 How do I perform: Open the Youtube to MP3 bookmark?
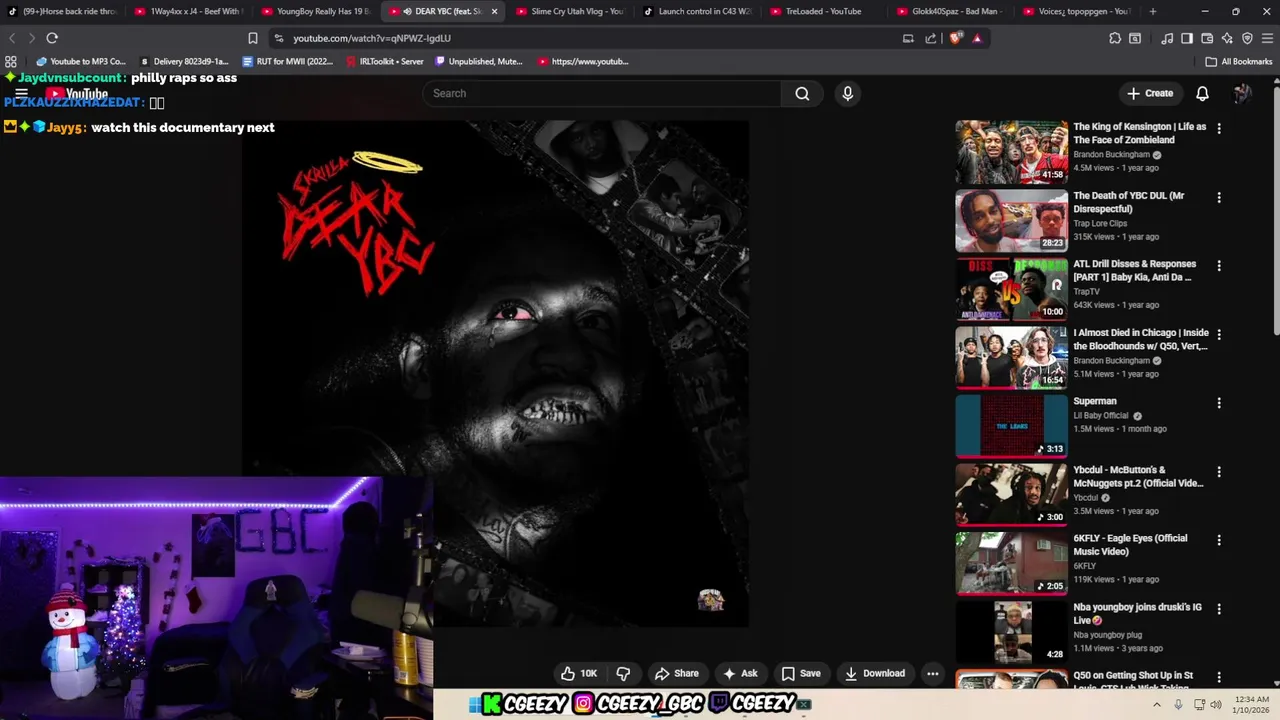81,61
